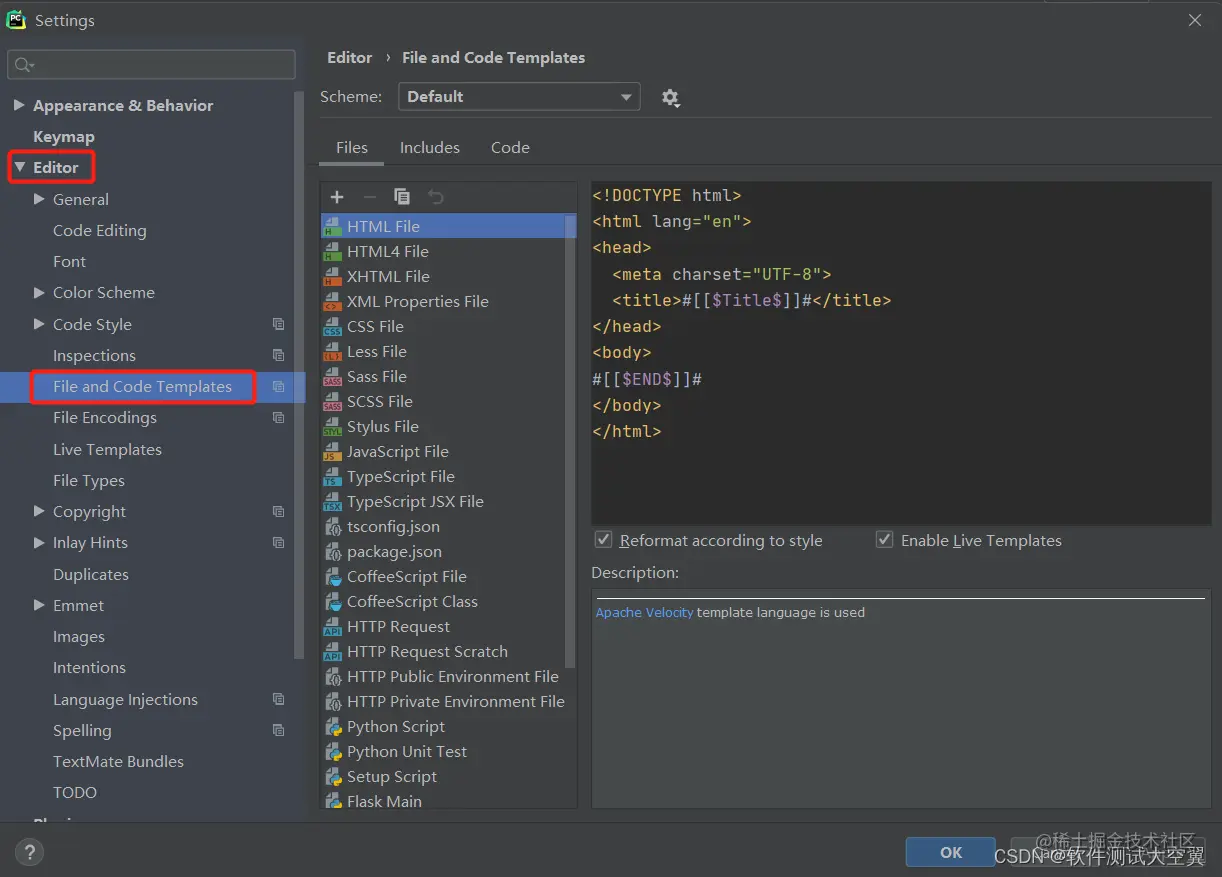Click project-level icon beside Code Style
The width and height of the screenshot is (1222, 877).
278,324
